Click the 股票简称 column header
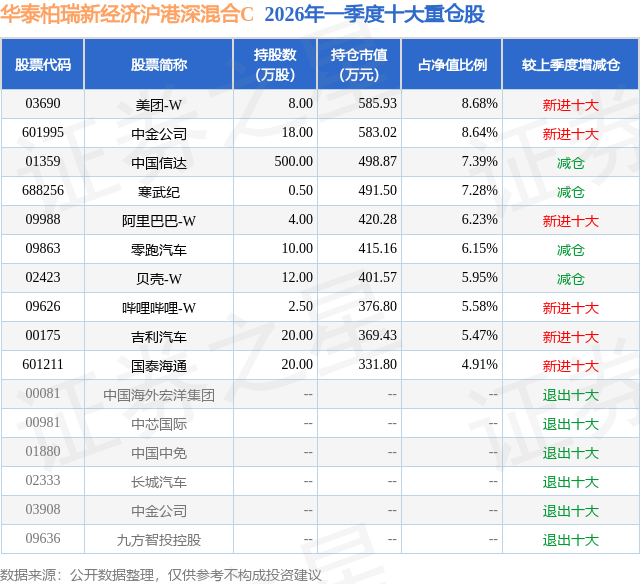This screenshot has width=640, height=584. pyautogui.click(x=159, y=64)
